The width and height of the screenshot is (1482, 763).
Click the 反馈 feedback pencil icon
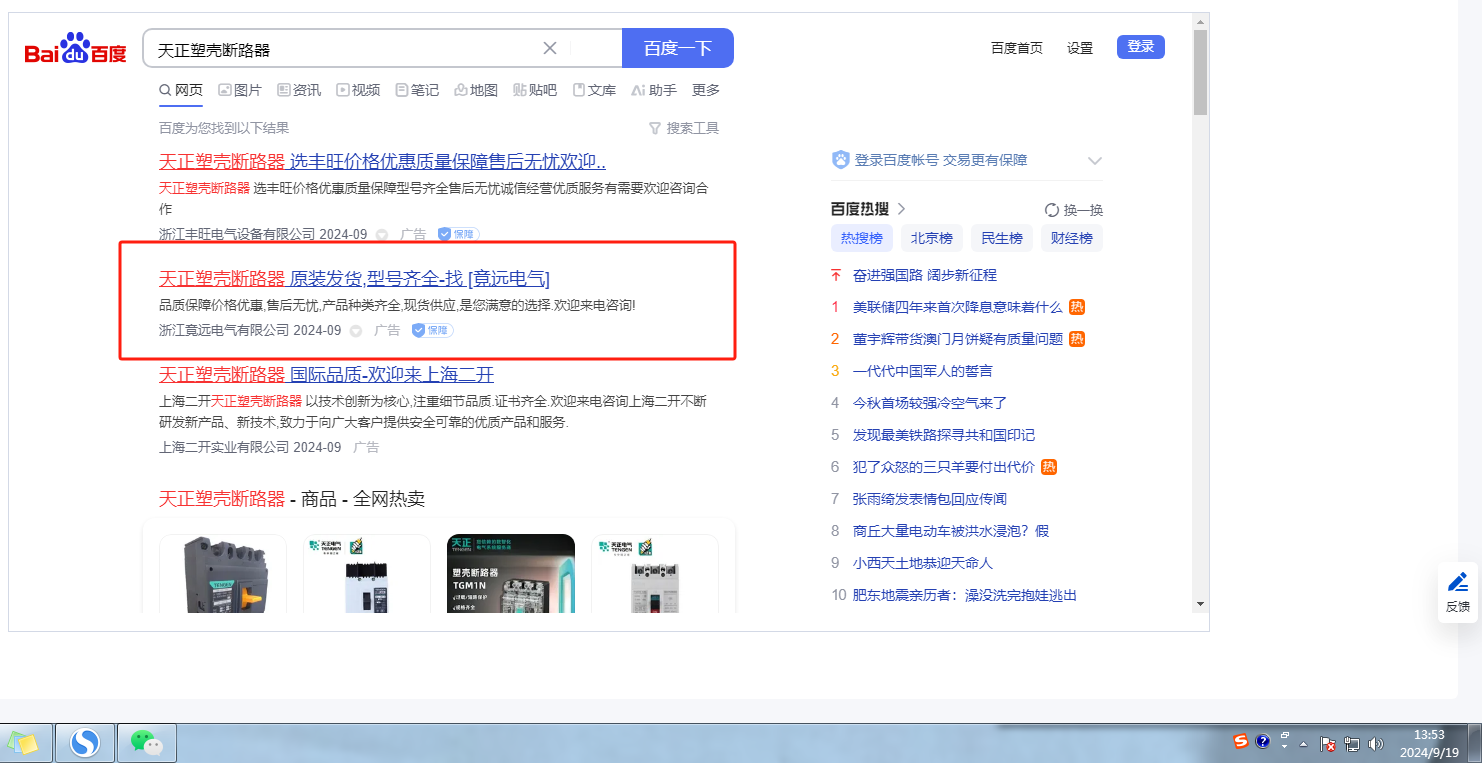pos(1458,582)
